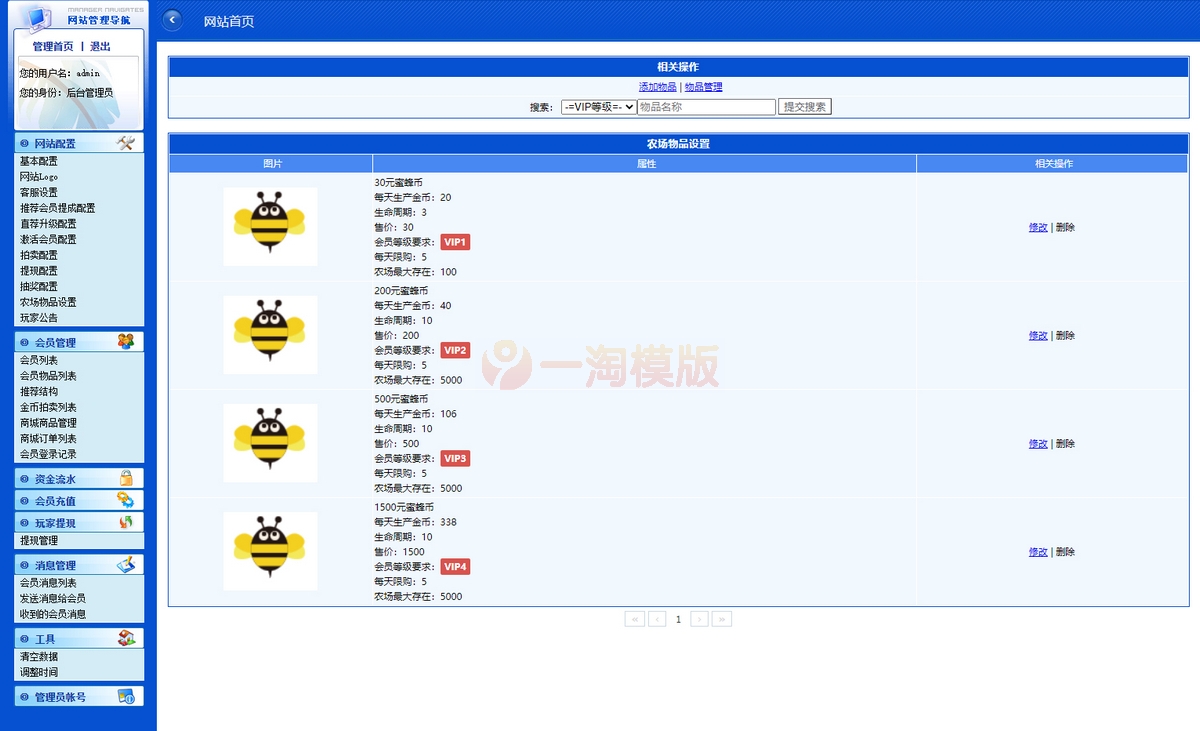Click the 200元蜜蜂币 bee thumbnail image
Image resolution: width=1200 pixels, height=731 pixels.
[270, 335]
